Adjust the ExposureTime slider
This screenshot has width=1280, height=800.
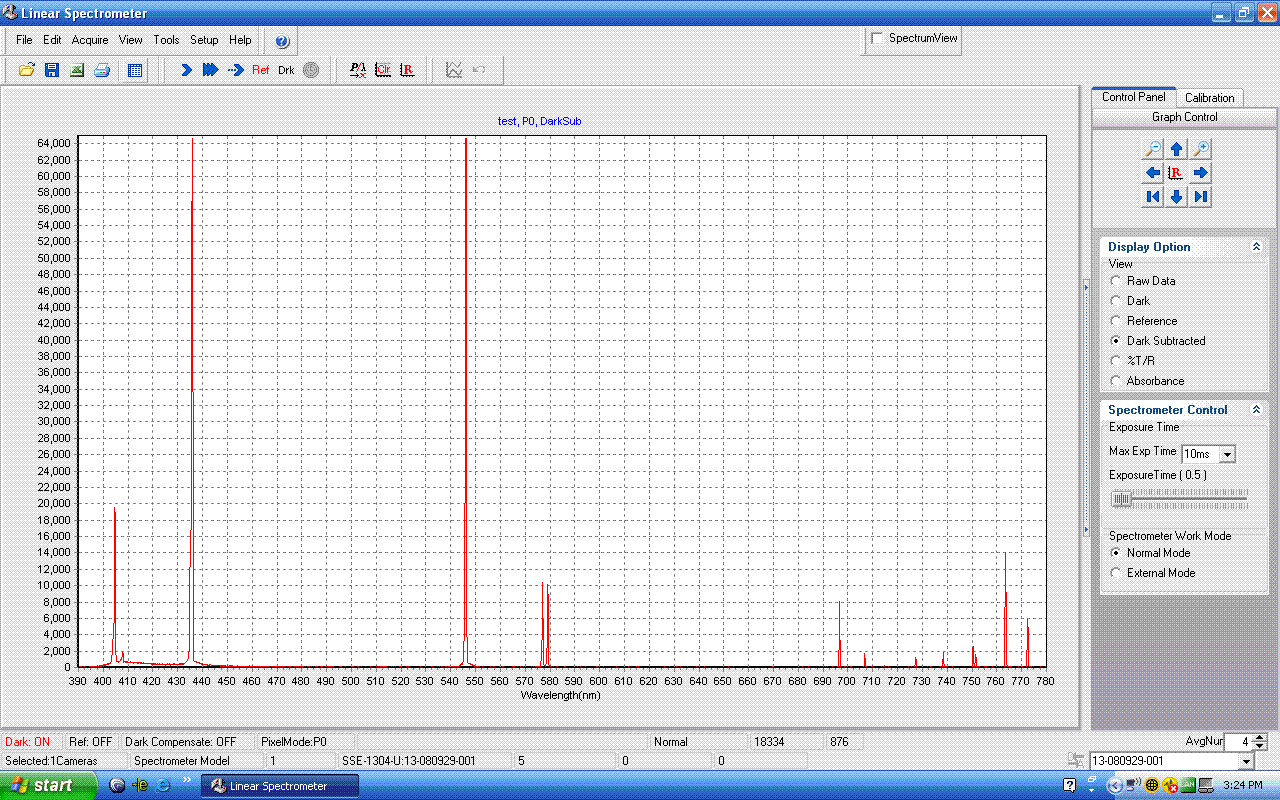tap(1122, 498)
